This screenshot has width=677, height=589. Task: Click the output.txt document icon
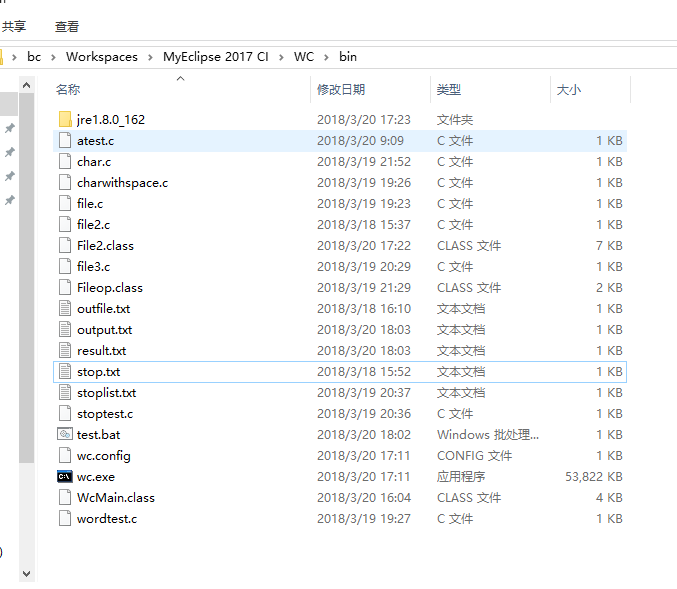pos(65,329)
